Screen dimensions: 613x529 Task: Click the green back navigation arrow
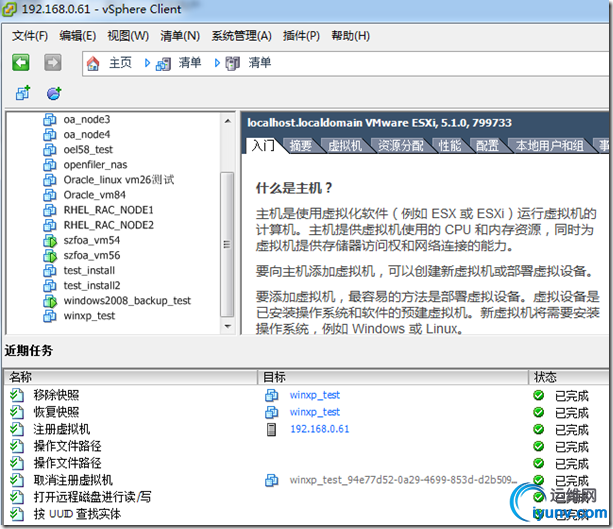[x=21, y=63]
